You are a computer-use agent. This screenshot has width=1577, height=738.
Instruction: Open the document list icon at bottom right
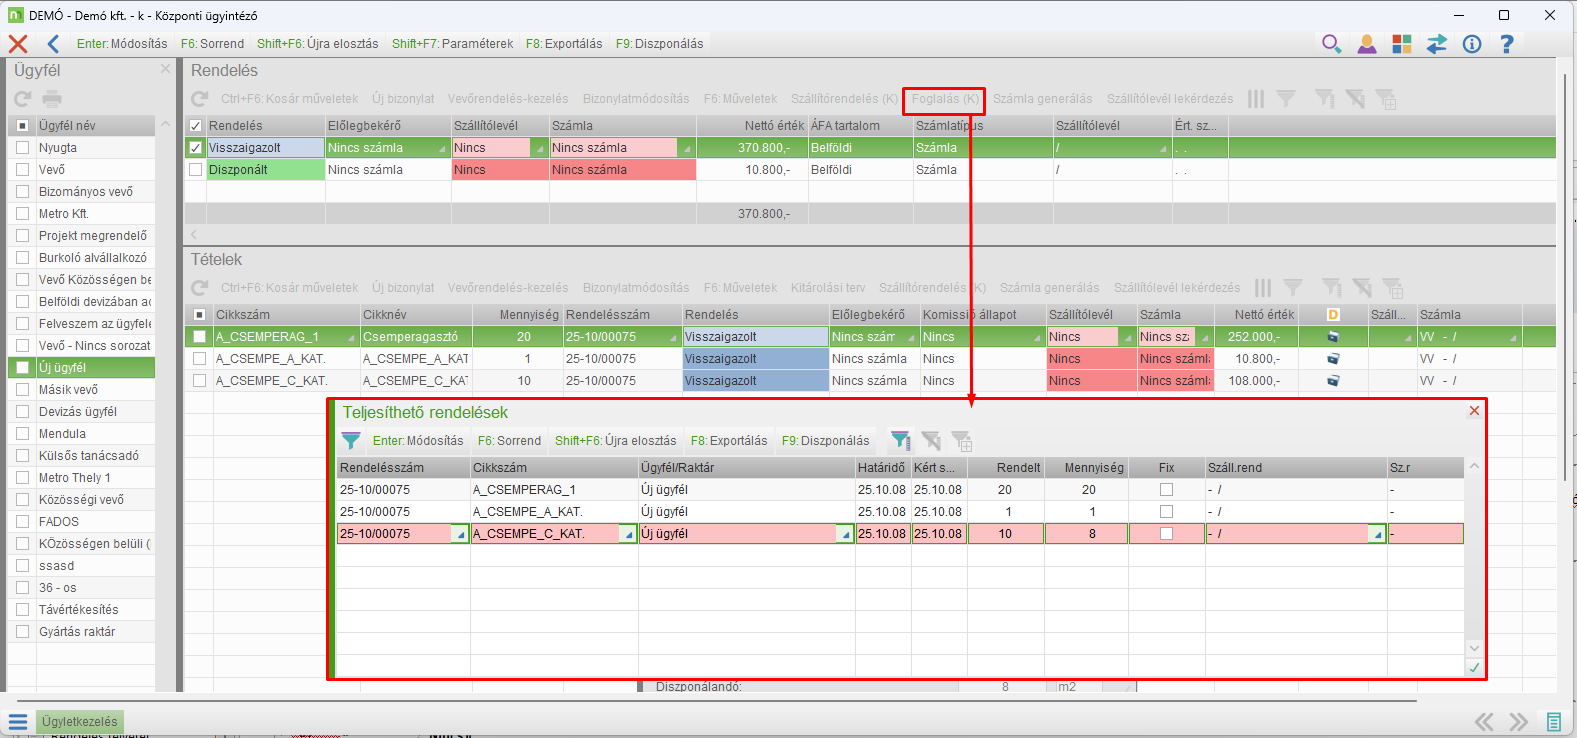1554,722
